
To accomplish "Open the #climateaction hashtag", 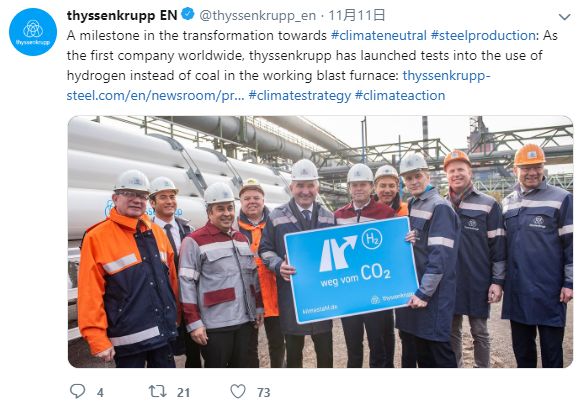I will pos(400,96).
